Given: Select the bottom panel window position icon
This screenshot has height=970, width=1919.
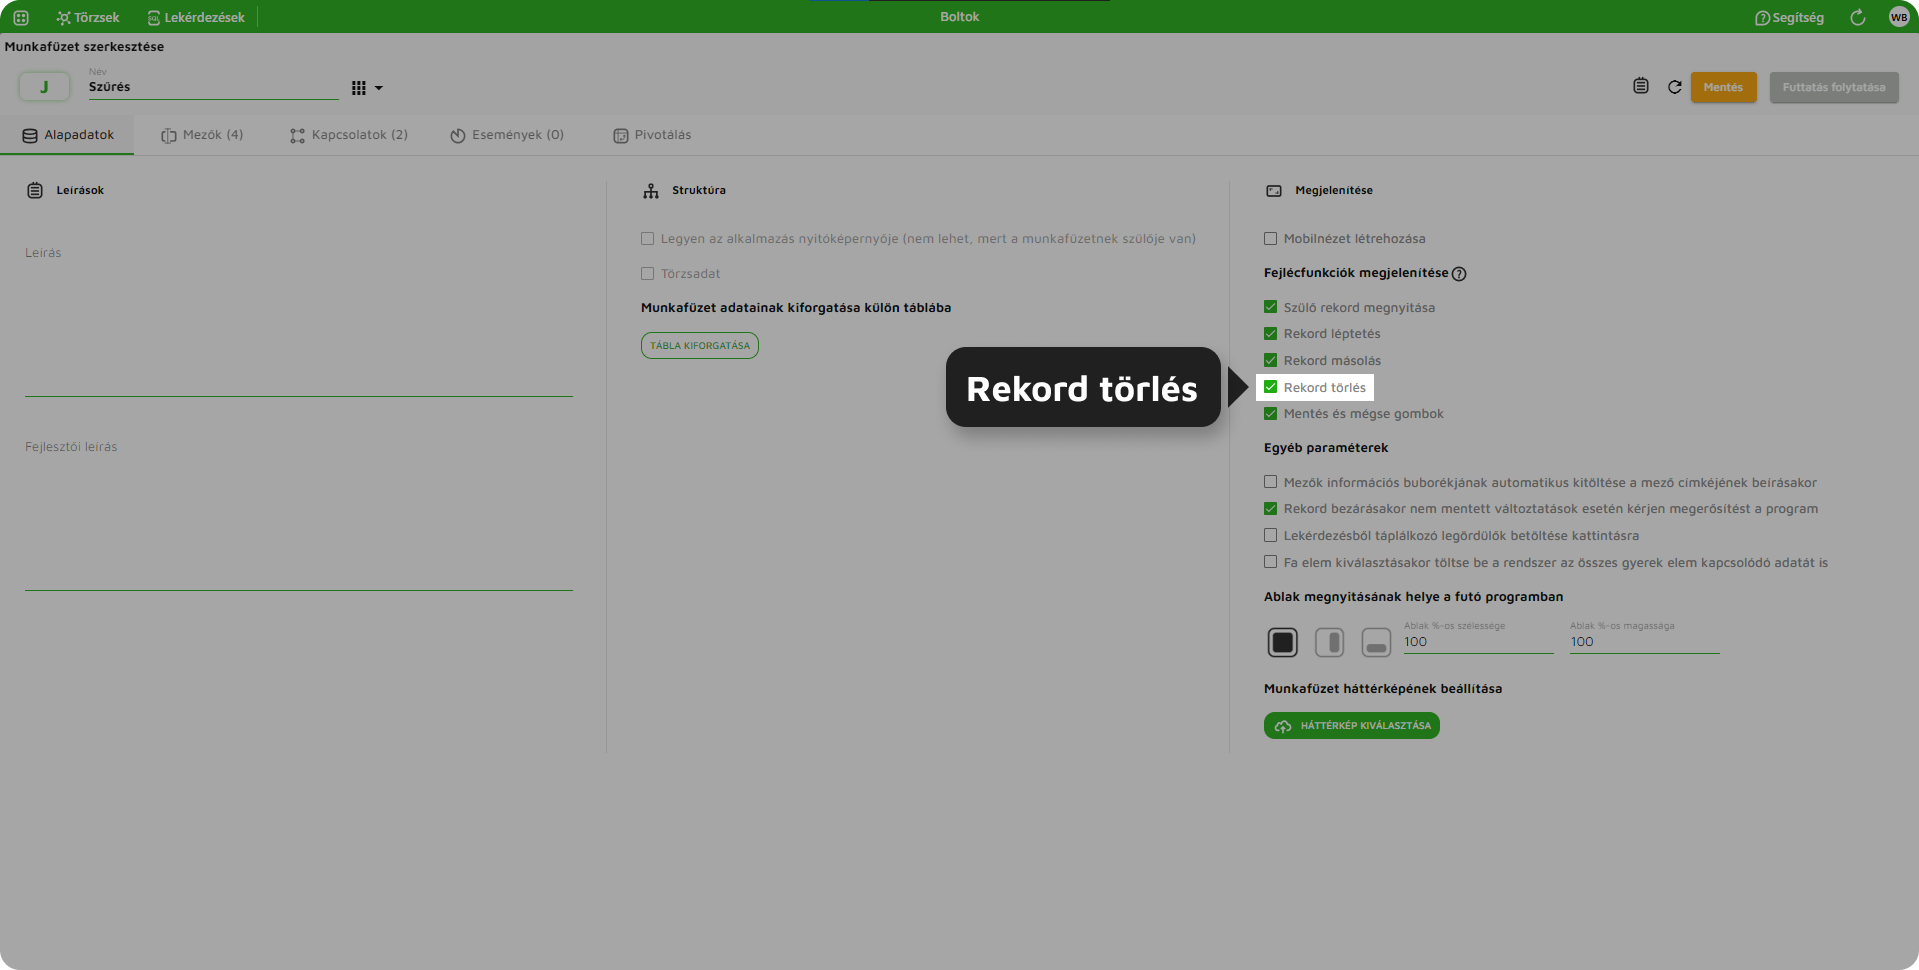Looking at the screenshot, I should (x=1376, y=642).
